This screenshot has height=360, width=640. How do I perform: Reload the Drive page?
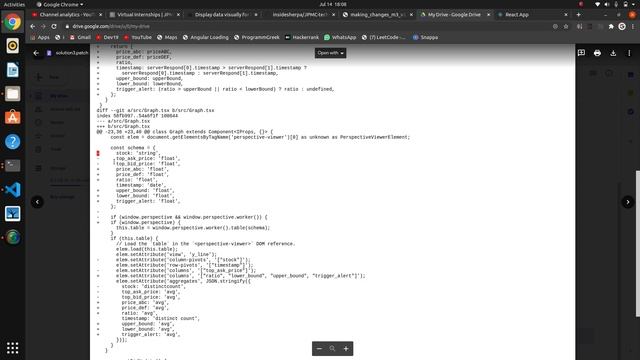click(x=54, y=26)
